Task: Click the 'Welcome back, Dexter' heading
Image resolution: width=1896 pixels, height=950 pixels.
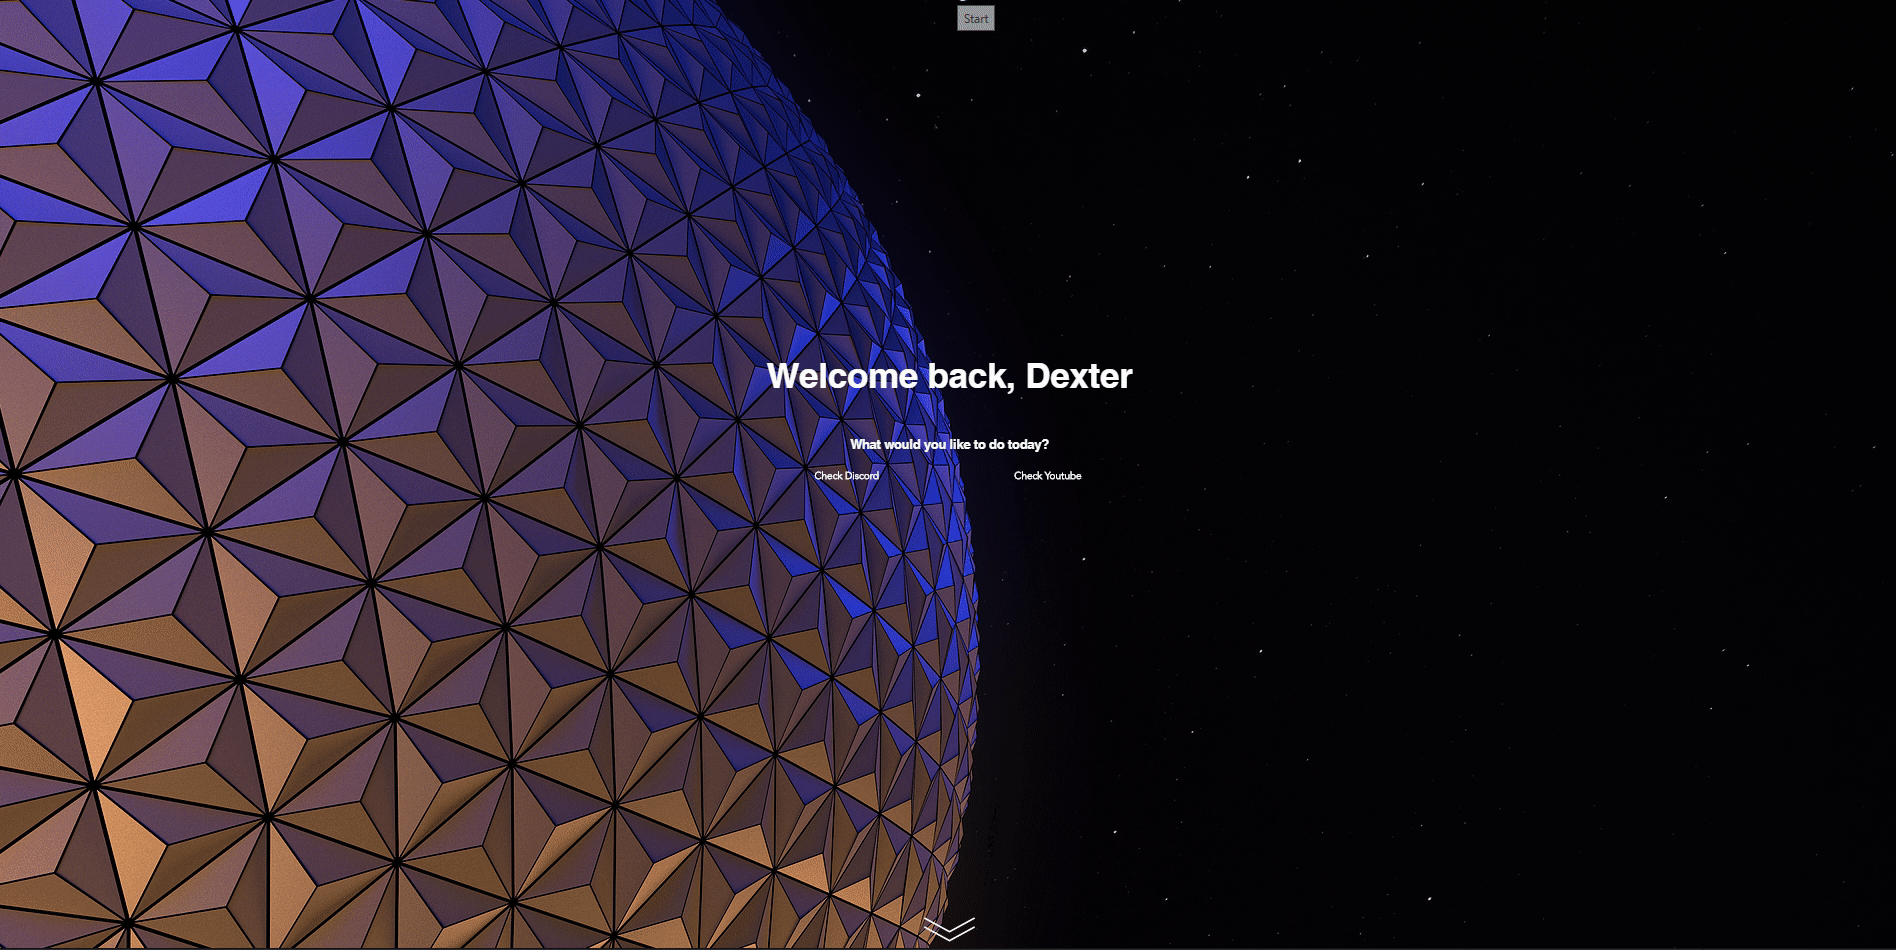Action: (949, 376)
